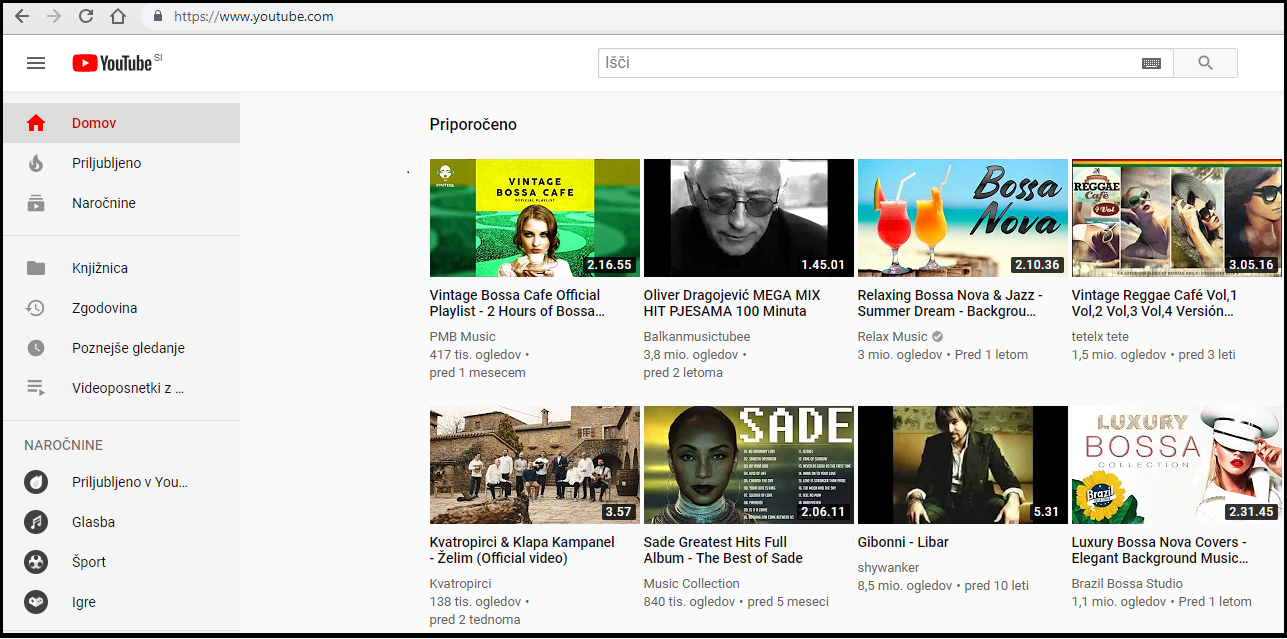Click the red Domov home icon

(36, 123)
